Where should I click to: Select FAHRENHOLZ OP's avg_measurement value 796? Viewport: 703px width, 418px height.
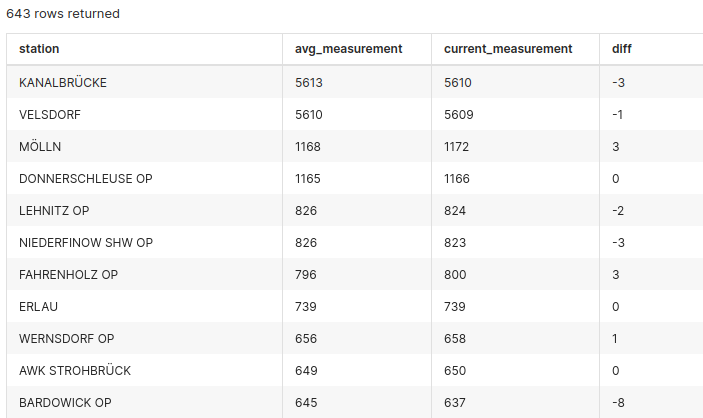305,274
